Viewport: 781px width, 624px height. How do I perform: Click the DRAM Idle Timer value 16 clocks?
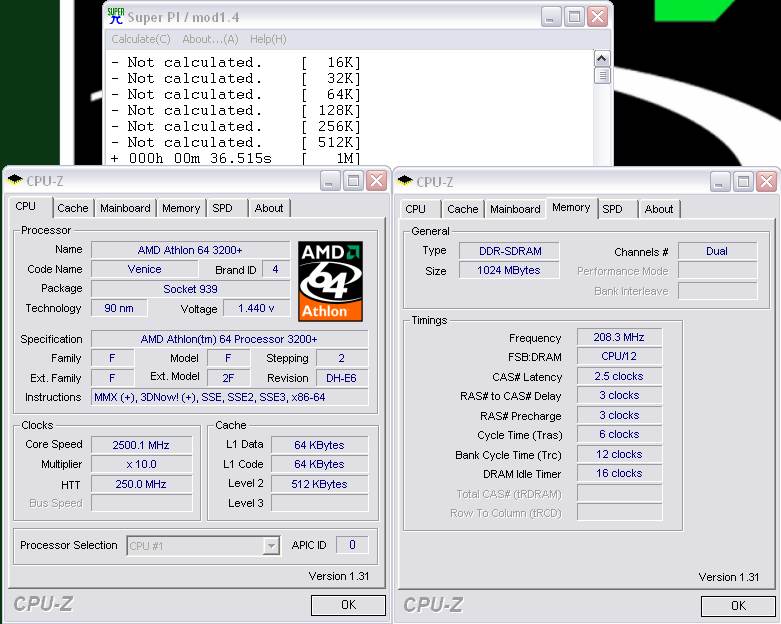pos(619,473)
